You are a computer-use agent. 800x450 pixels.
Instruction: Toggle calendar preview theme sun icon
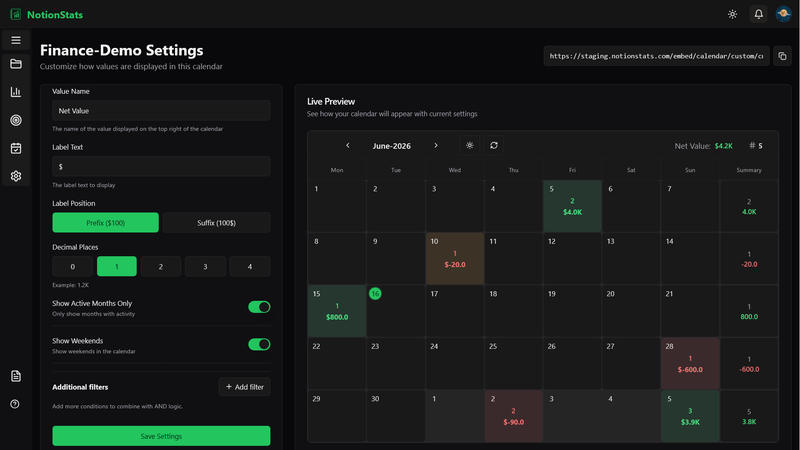[x=469, y=145]
